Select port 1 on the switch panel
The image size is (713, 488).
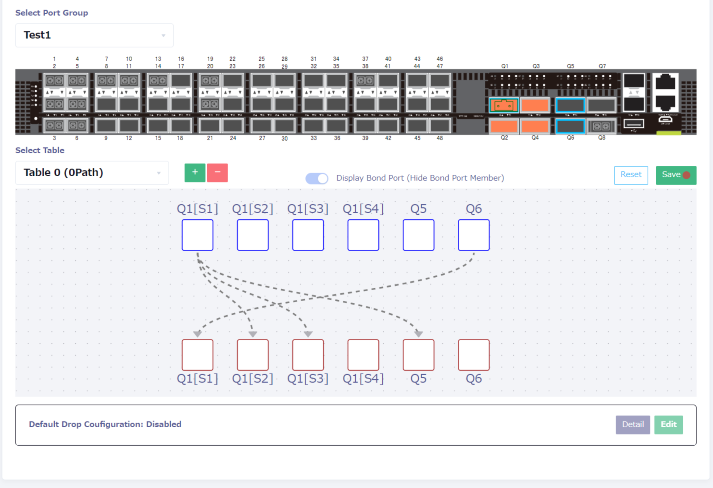point(55,81)
